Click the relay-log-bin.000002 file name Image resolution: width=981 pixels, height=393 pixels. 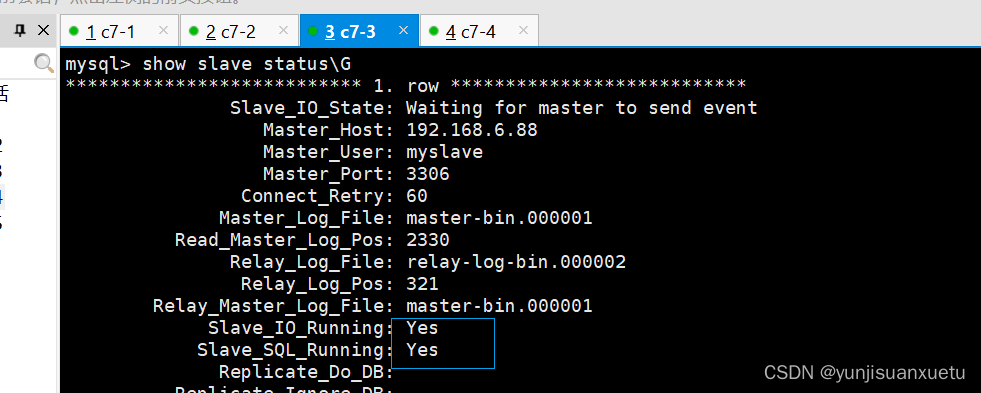(x=516, y=262)
